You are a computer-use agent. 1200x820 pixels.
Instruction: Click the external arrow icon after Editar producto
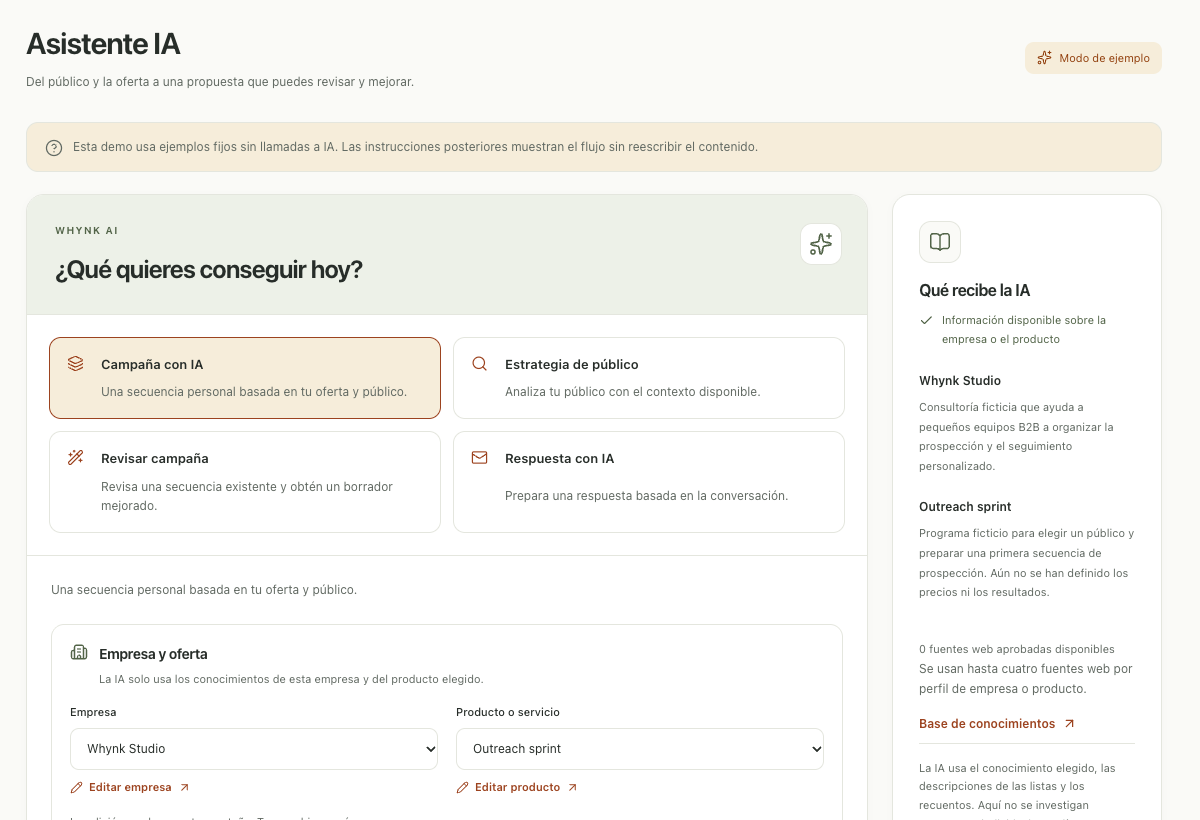tap(572, 787)
